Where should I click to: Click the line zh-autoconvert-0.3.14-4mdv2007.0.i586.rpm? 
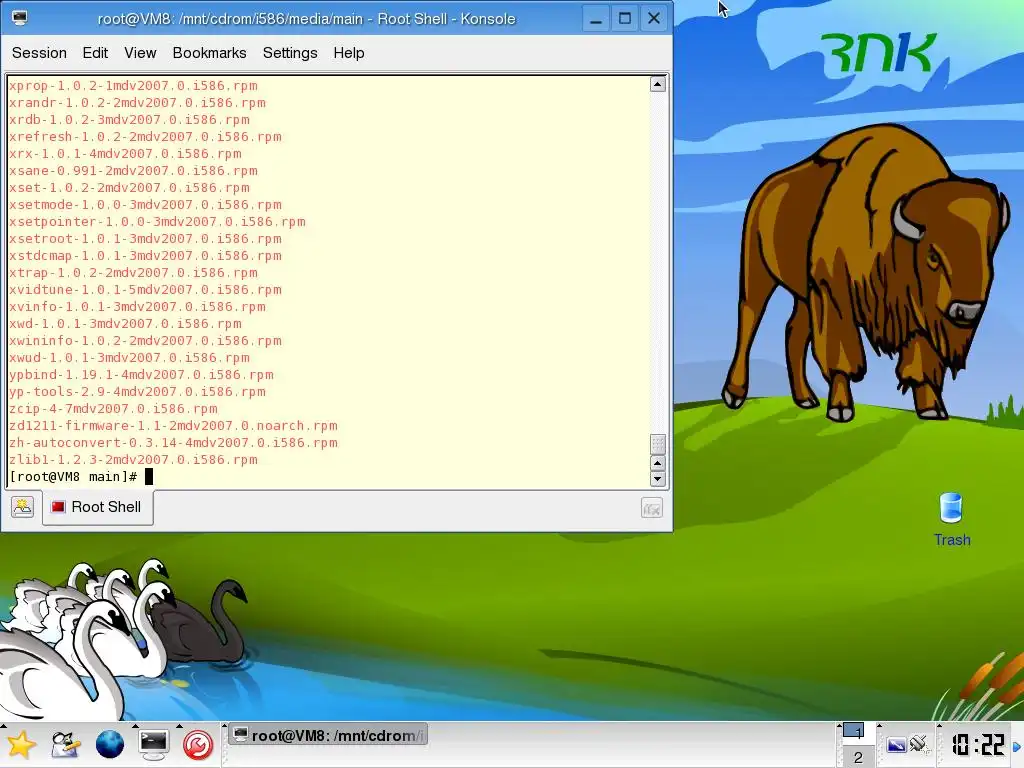pyautogui.click(x=173, y=443)
